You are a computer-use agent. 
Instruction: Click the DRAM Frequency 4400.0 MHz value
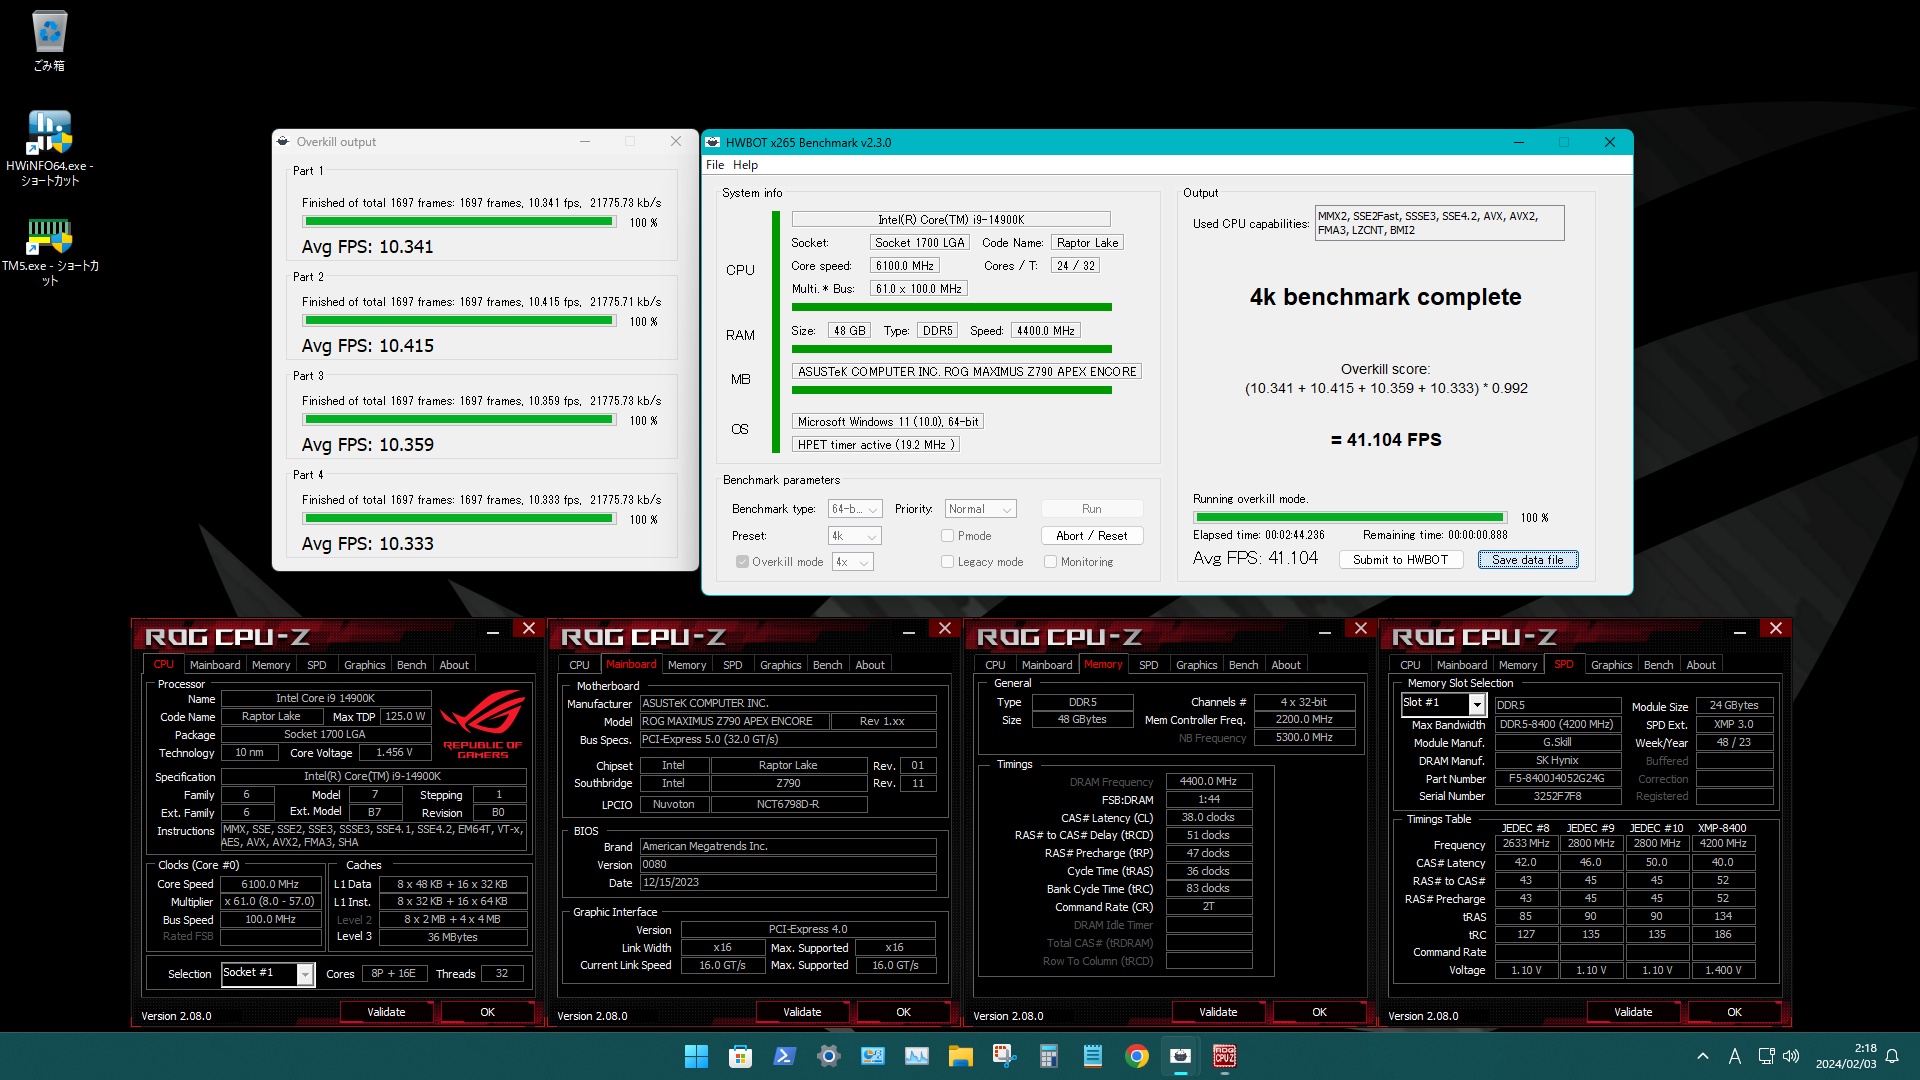click(x=1208, y=782)
